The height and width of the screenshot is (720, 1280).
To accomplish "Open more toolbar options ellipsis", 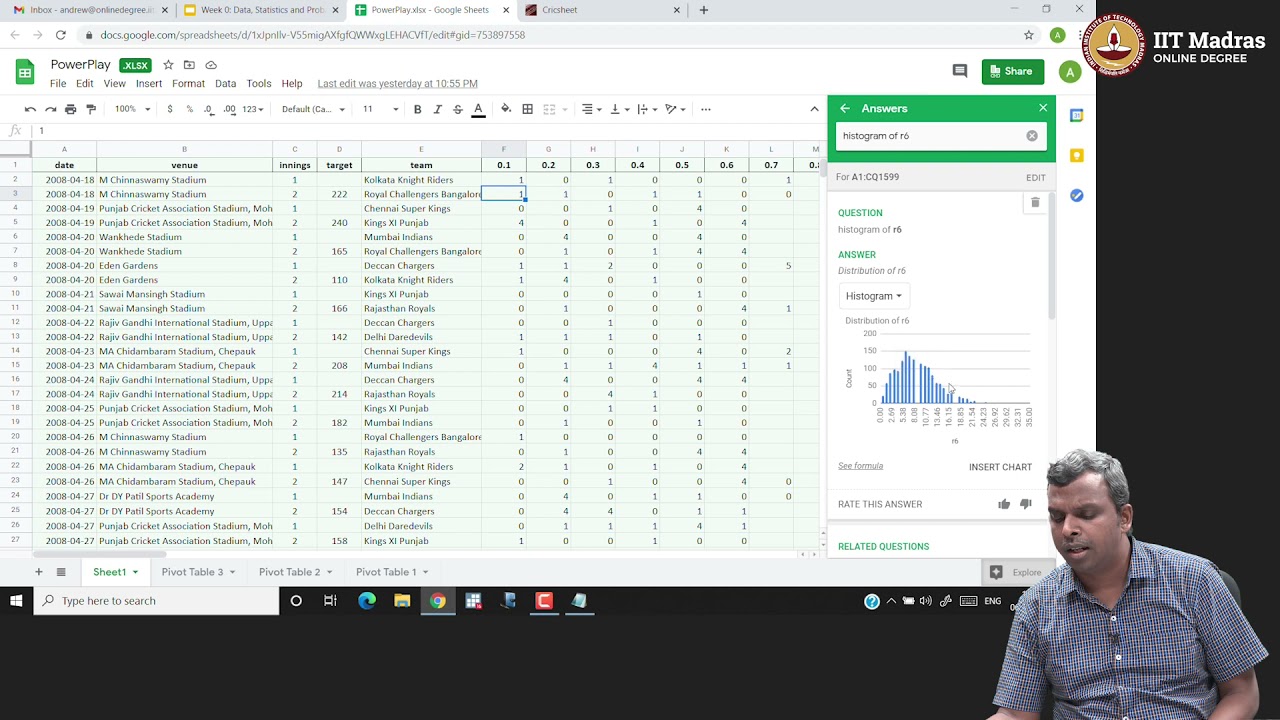I will [705, 109].
